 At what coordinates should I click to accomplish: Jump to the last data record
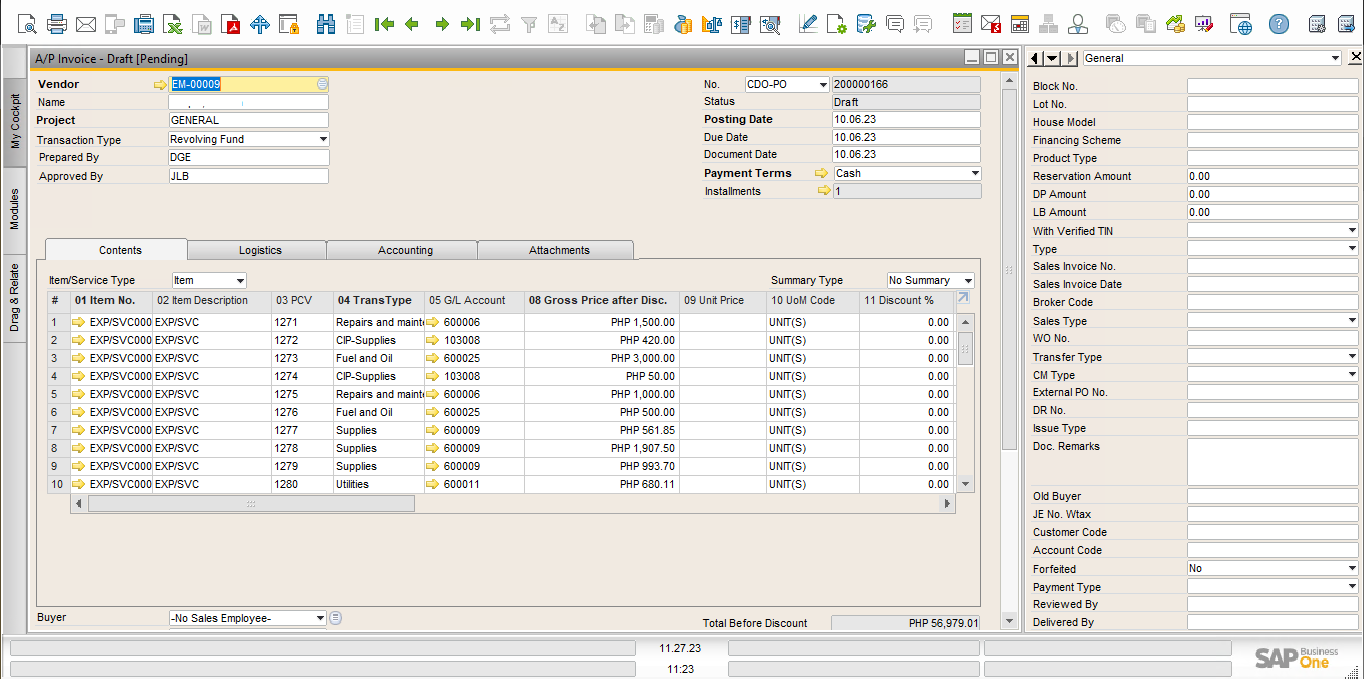tap(470, 24)
